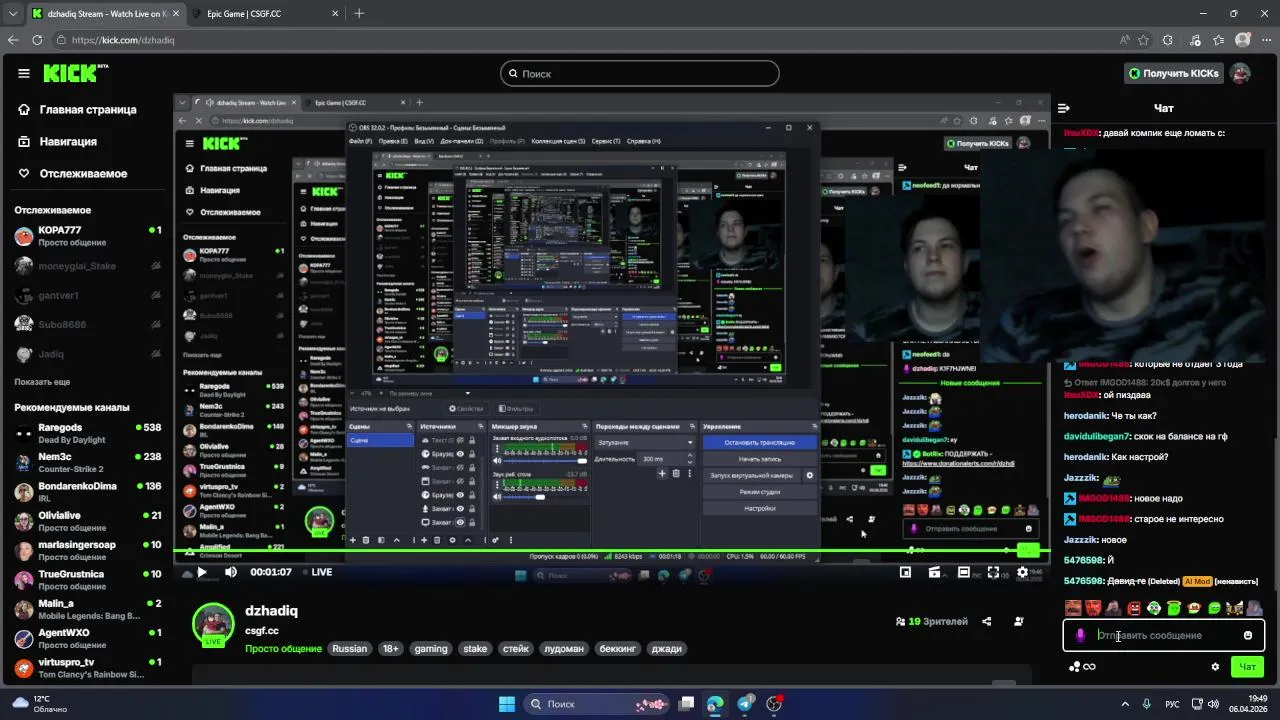The height and width of the screenshot is (720, 1280).
Task: Open recommended channel Nem3c
Action: tap(88, 462)
